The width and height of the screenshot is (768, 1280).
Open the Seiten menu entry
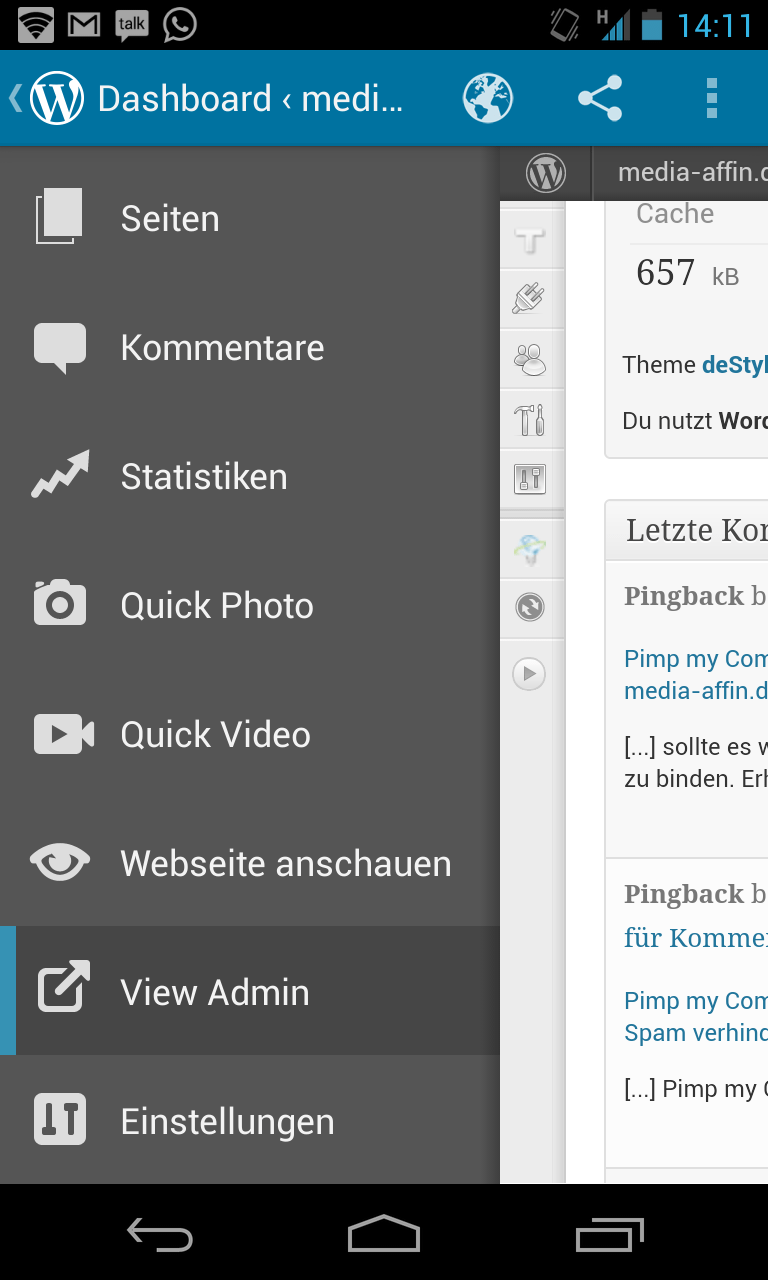250,218
